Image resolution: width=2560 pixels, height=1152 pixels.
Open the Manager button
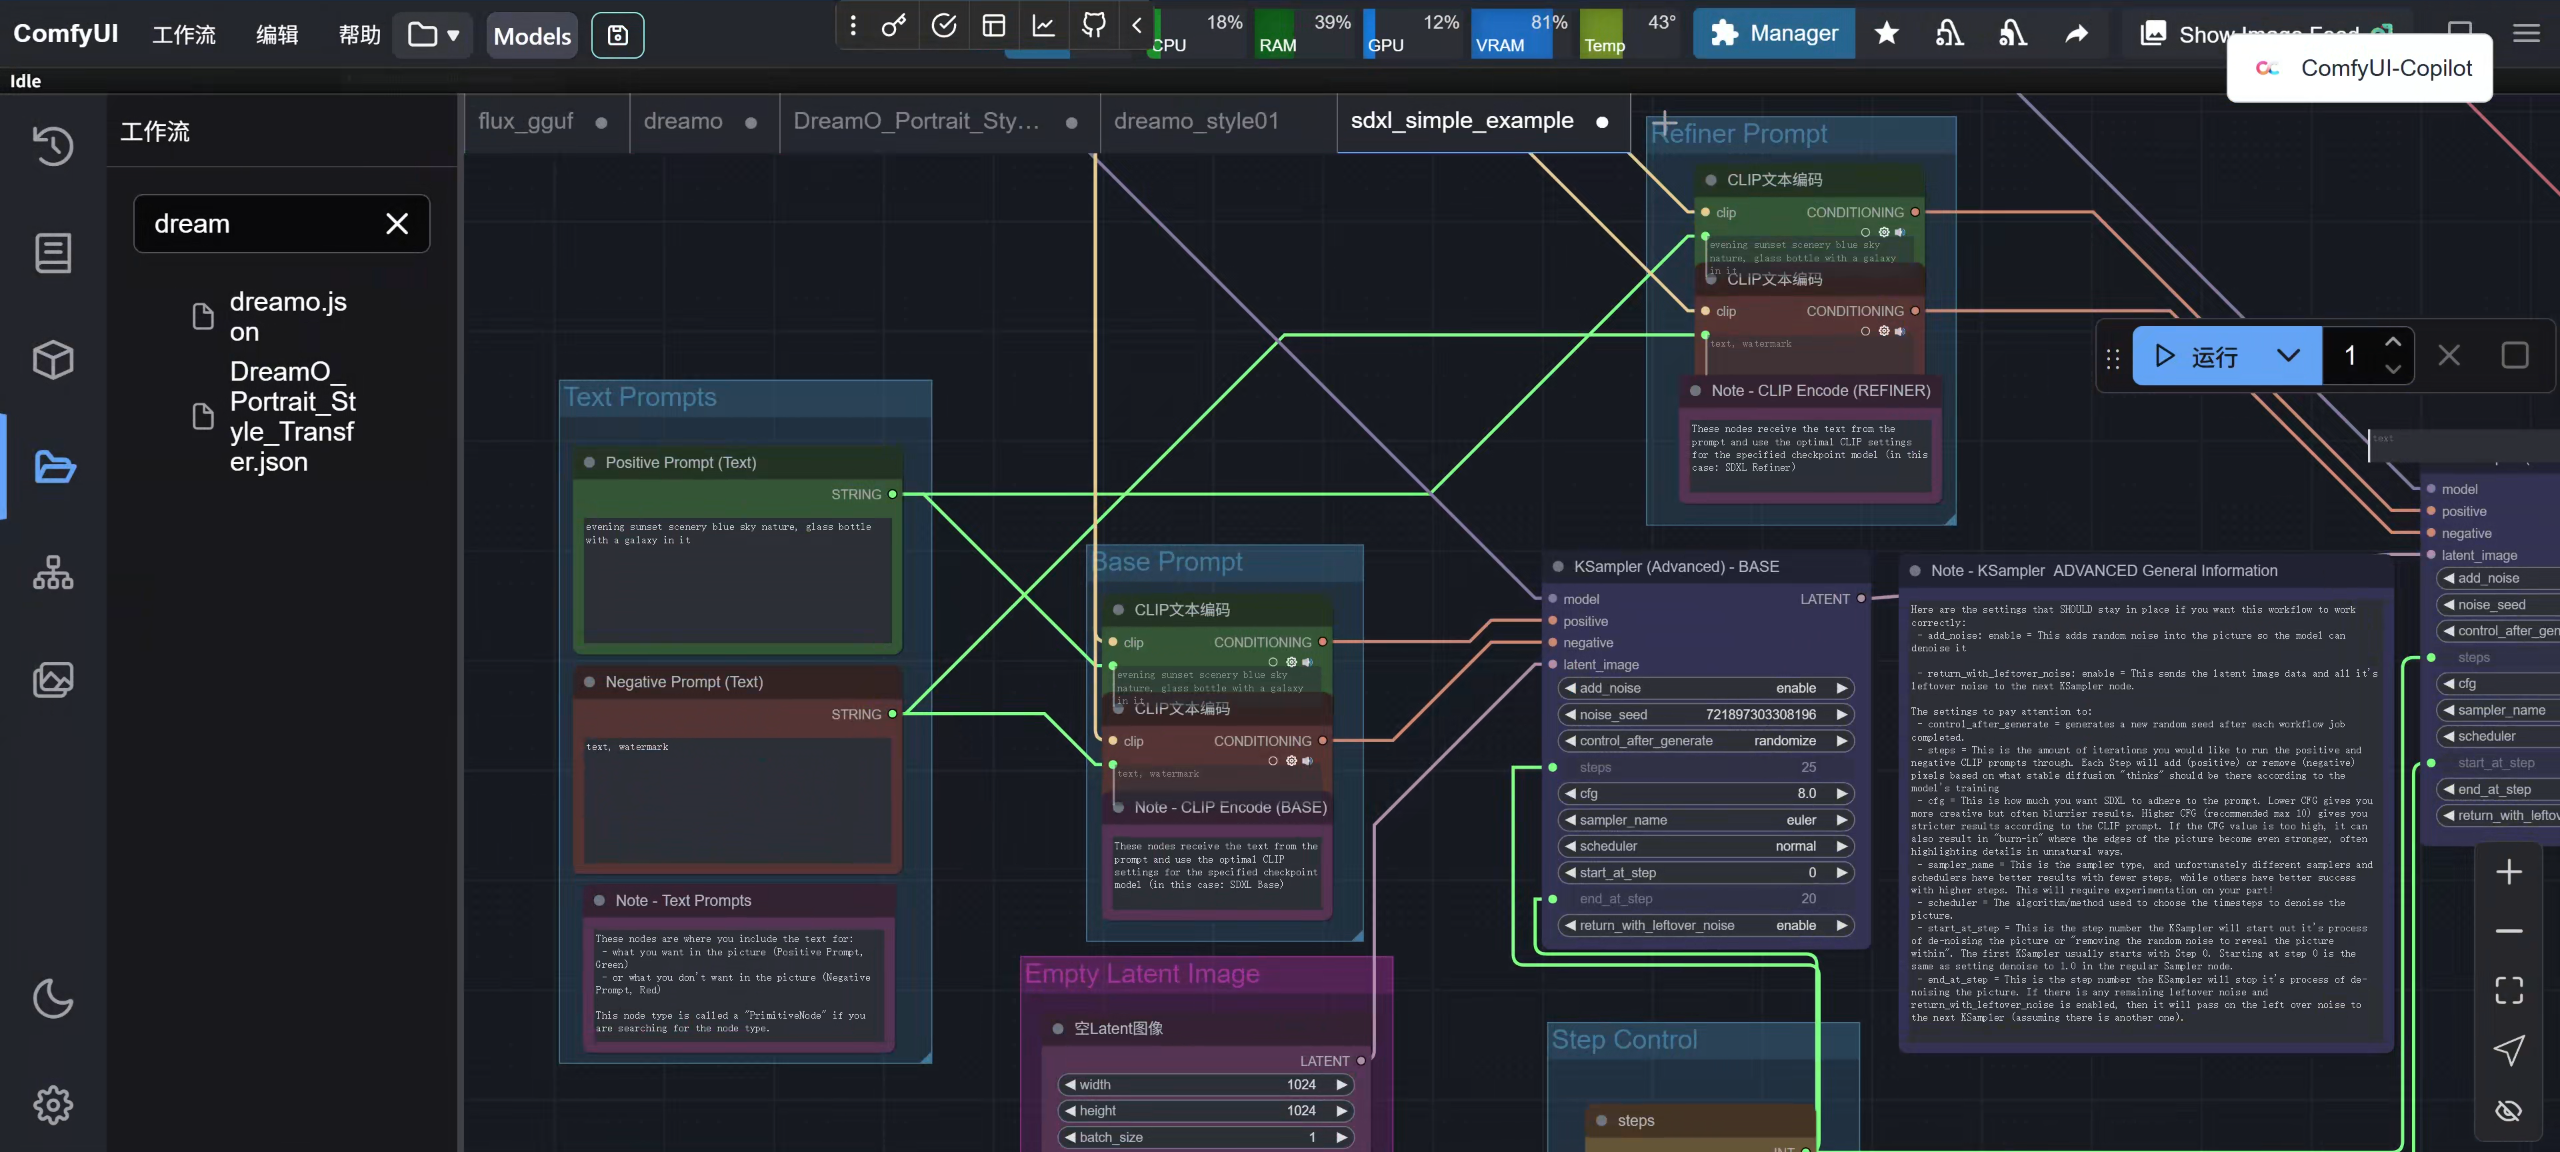(1774, 33)
